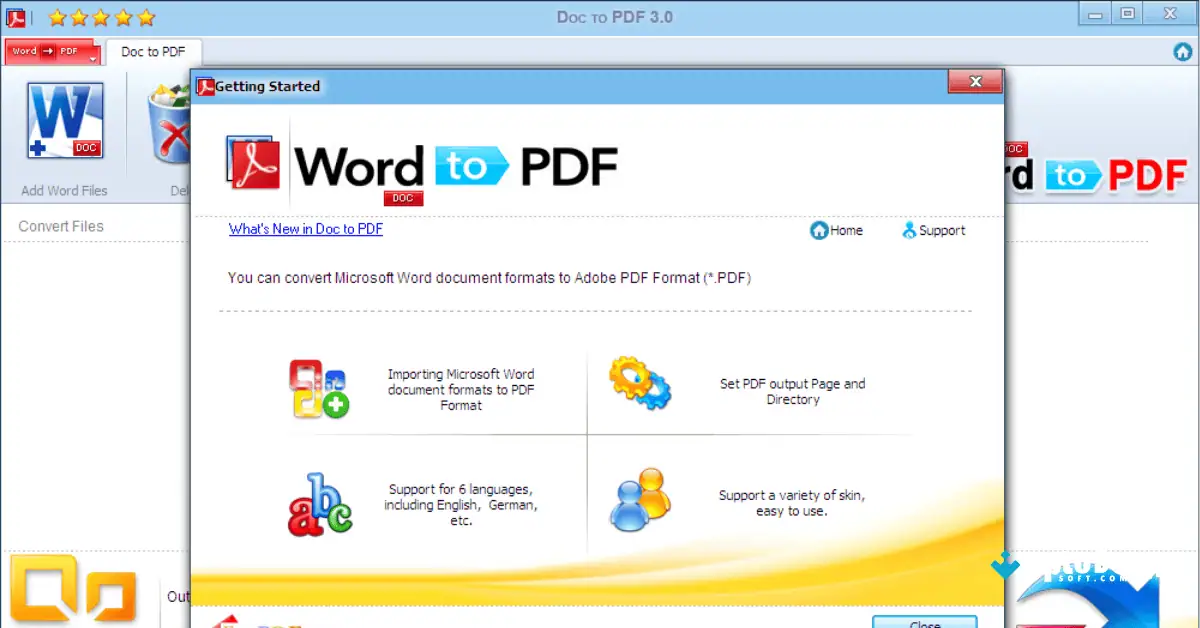Click the Adobe PDF icon in the title bar
The image size is (1200, 628).
[x=16, y=16]
